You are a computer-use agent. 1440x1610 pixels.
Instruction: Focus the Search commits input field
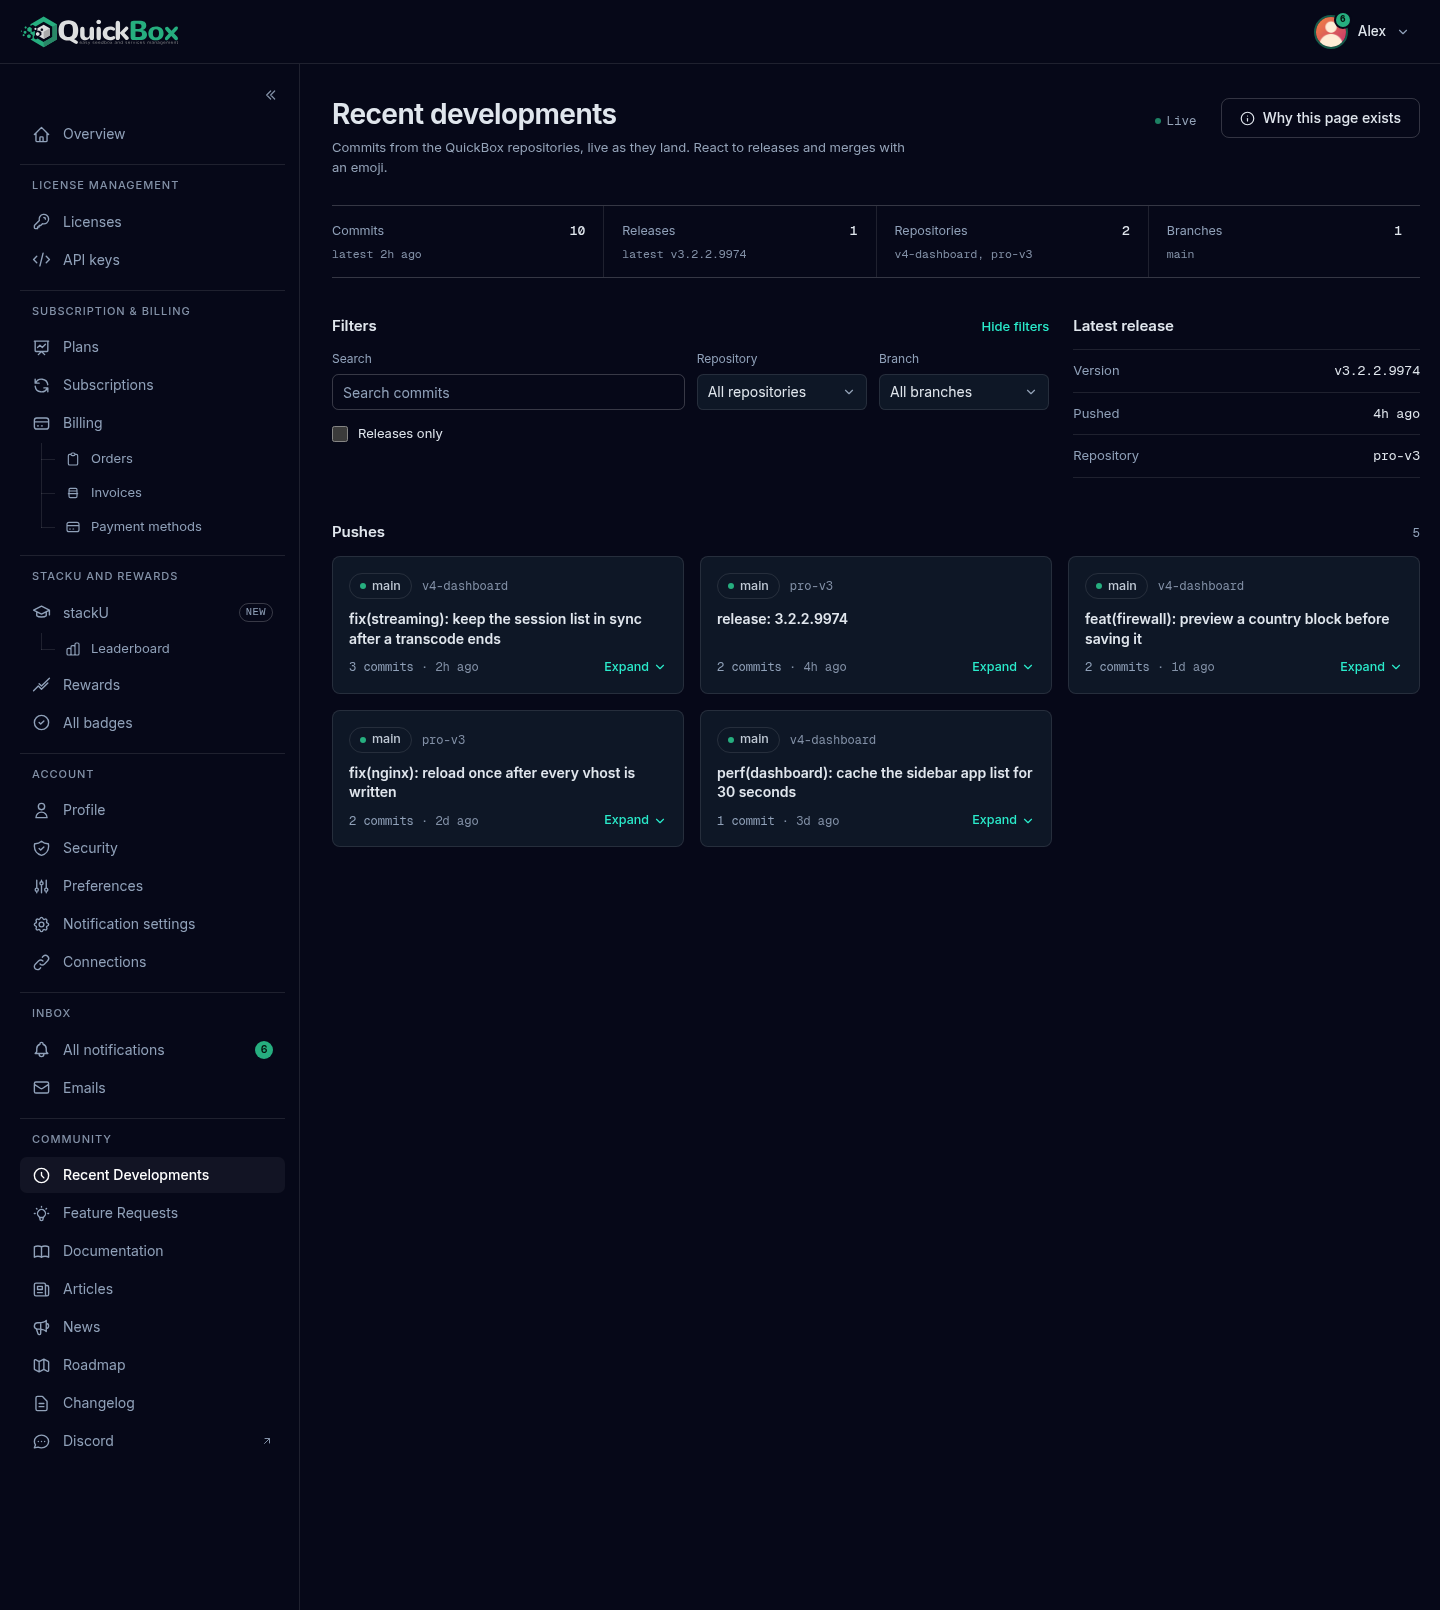(x=508, y=392)
